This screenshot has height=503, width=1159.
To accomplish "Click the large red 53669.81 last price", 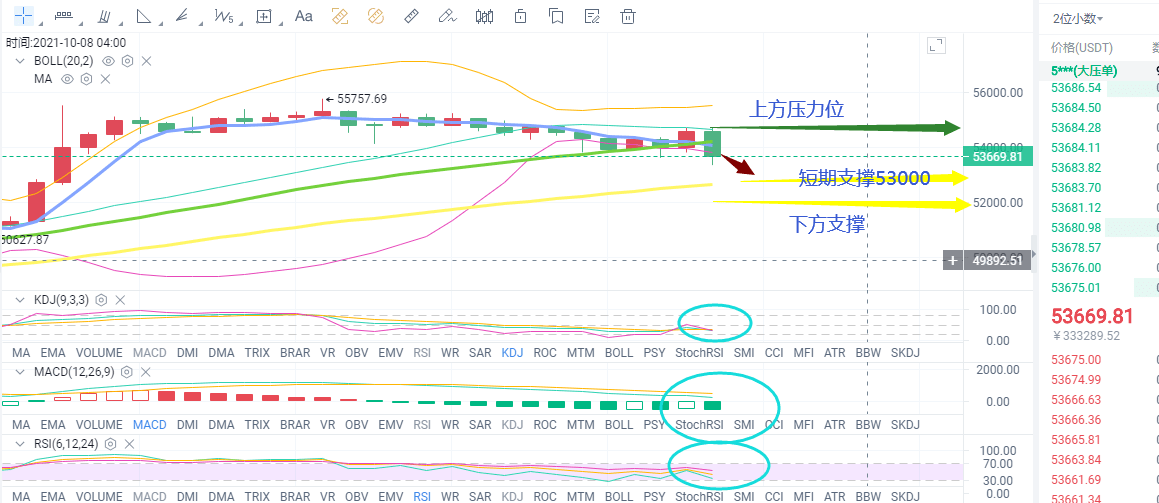I will point(1092,317).
